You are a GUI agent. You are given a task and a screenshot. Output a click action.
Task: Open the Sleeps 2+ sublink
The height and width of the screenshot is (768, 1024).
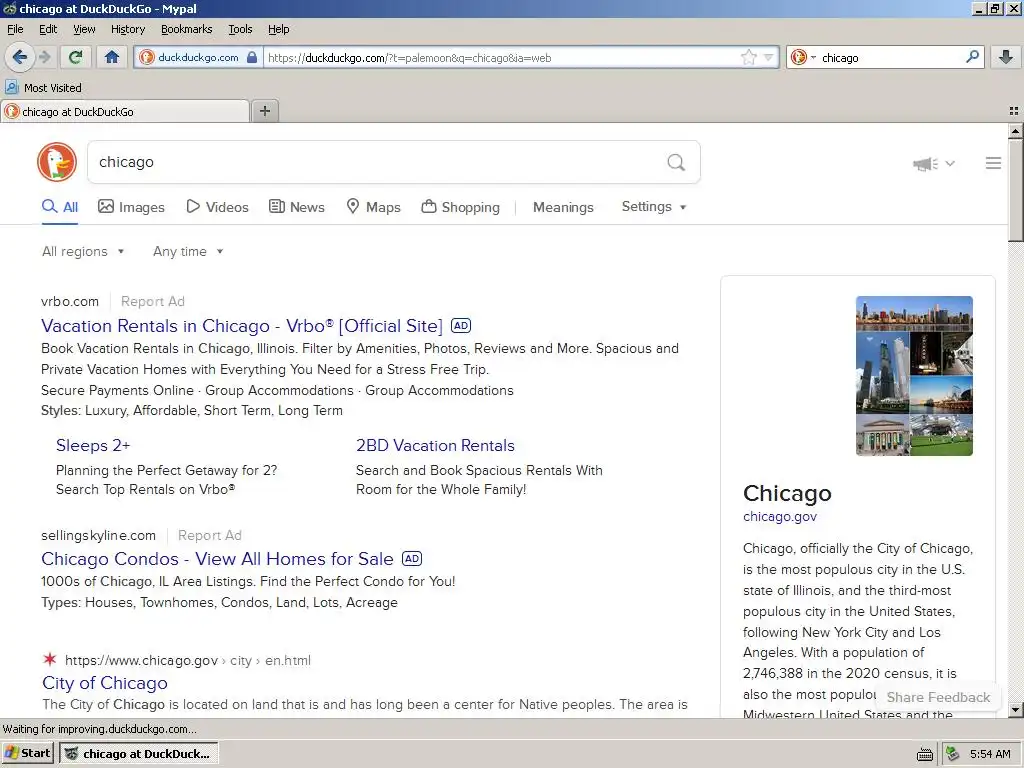click(93, 445)
